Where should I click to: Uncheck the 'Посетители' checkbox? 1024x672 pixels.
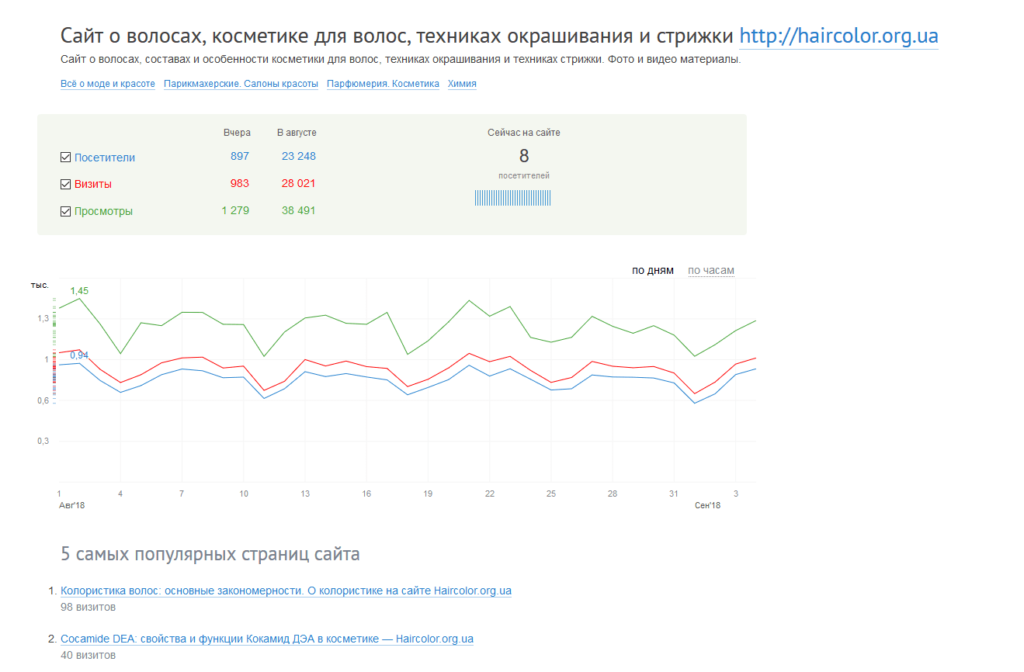[66, 157]
